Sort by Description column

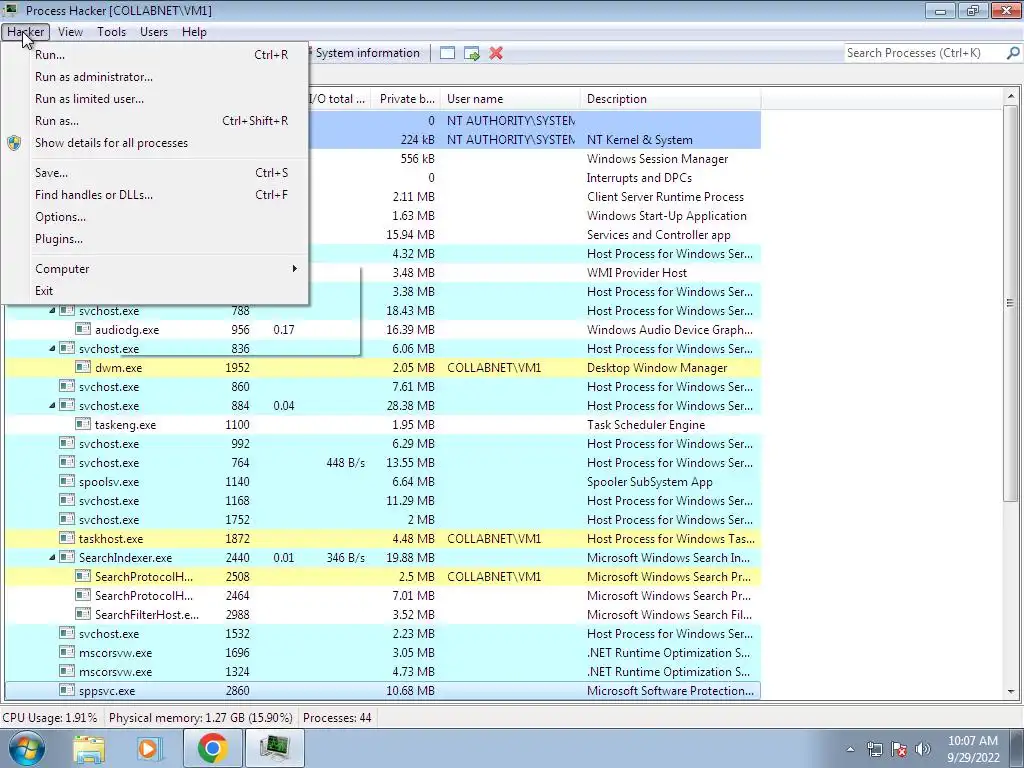[670, 99]
